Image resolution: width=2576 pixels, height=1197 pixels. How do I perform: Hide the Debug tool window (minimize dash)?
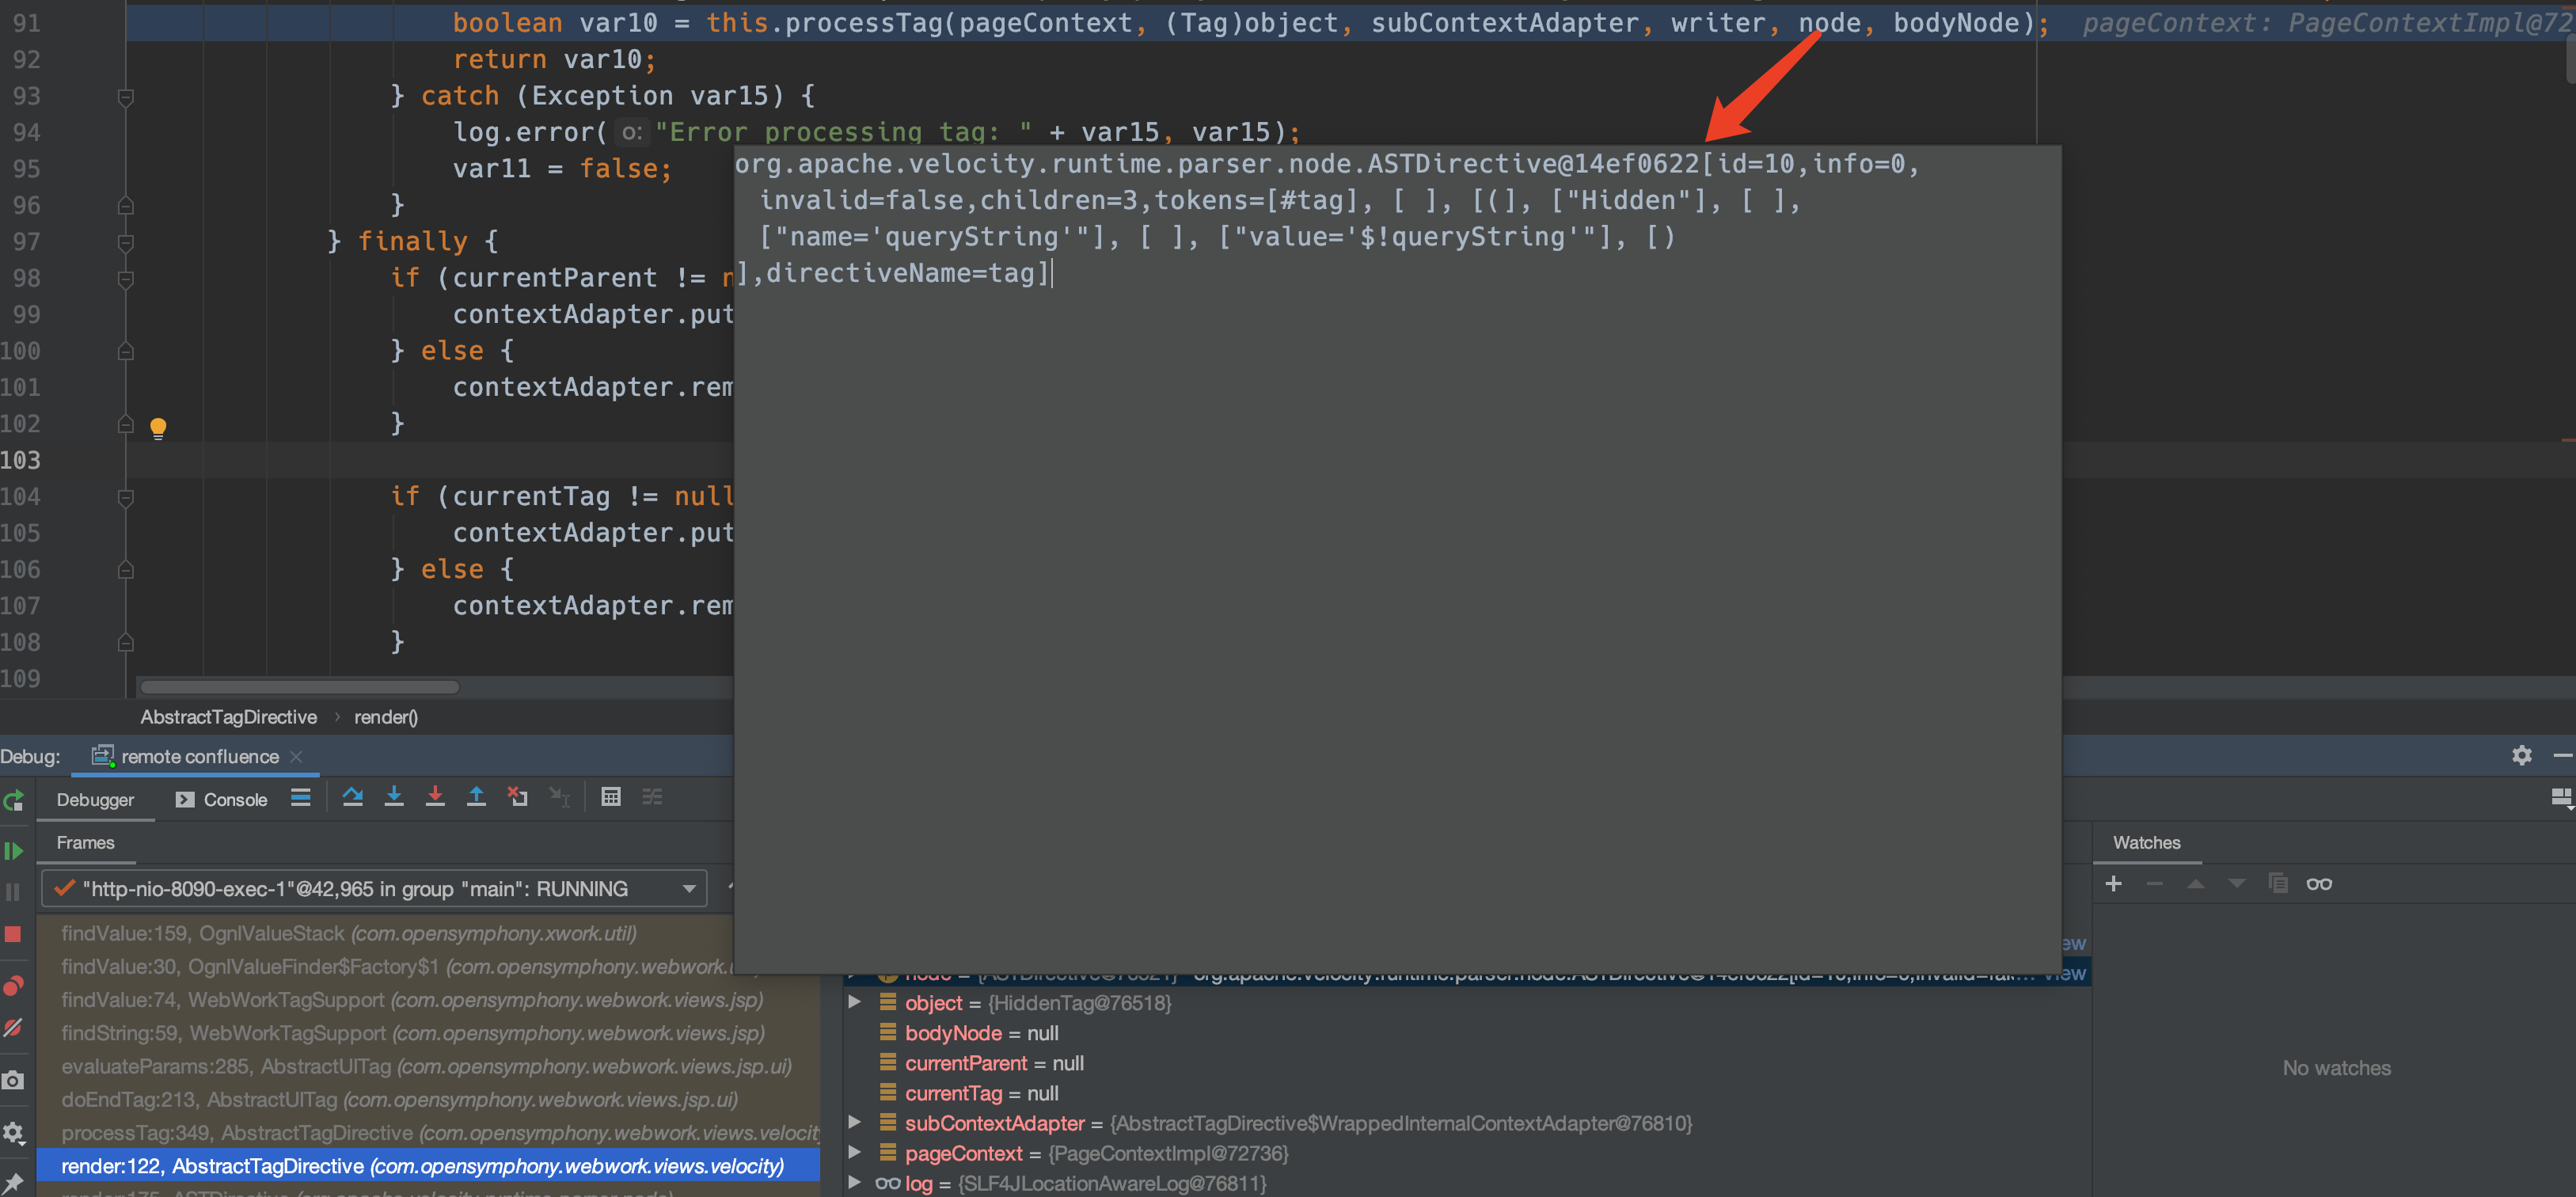tap(2562, 756)
